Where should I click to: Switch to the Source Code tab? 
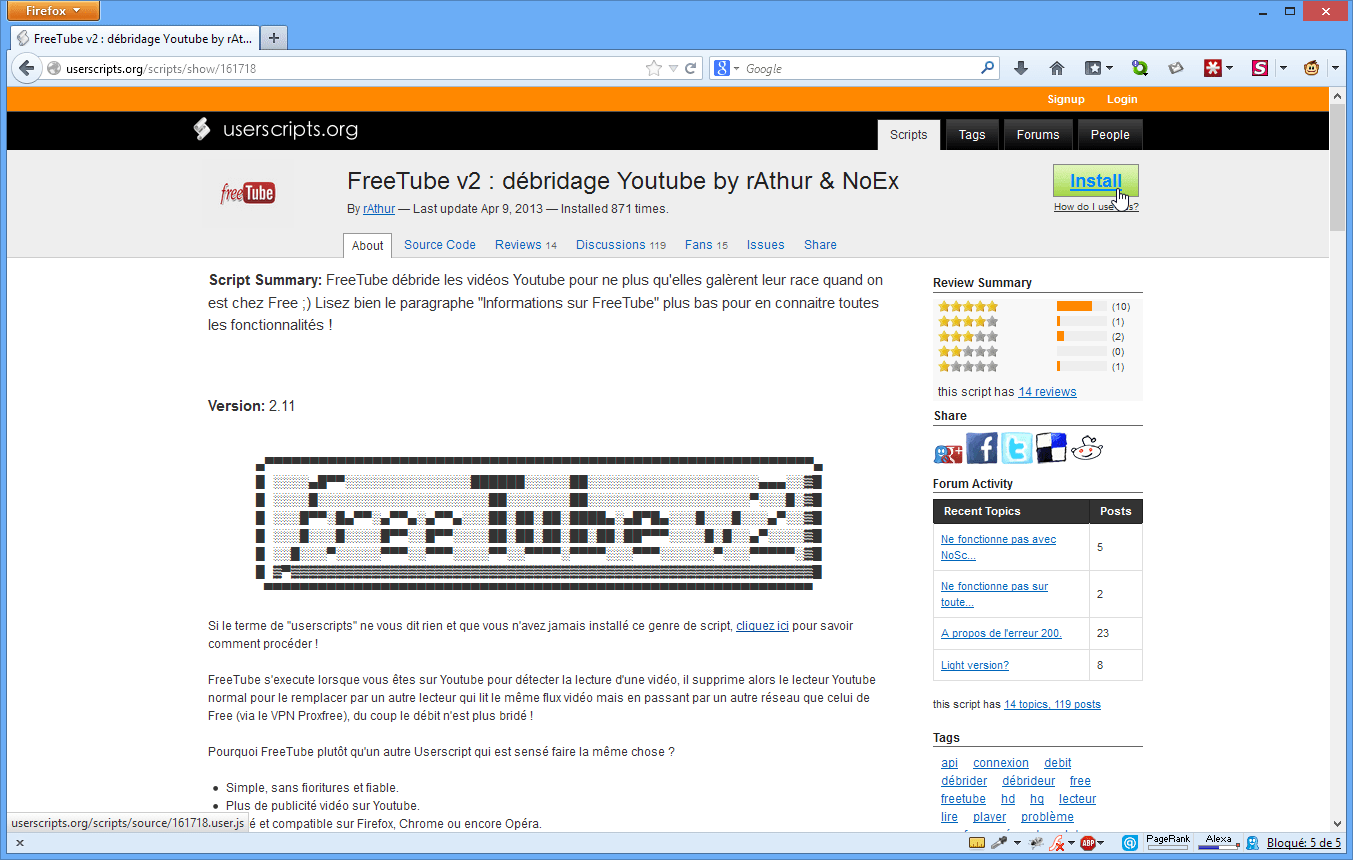point(440,245)
